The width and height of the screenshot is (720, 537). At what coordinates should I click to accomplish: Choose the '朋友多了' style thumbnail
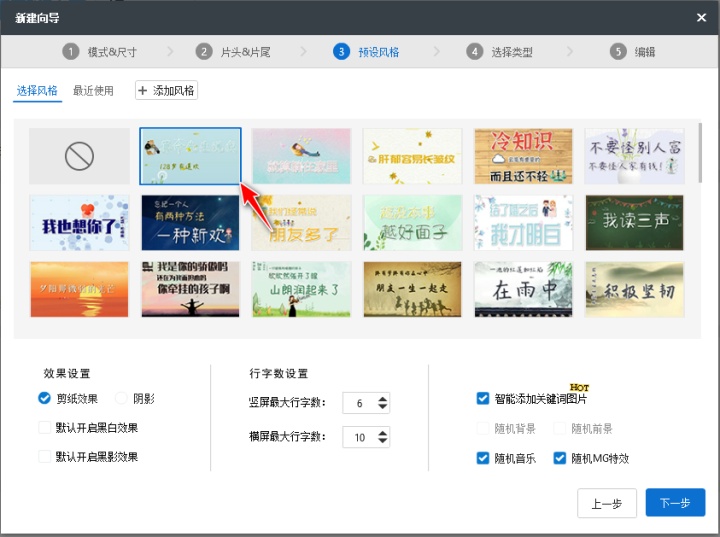pyautogui.click(x=301, y=223)
